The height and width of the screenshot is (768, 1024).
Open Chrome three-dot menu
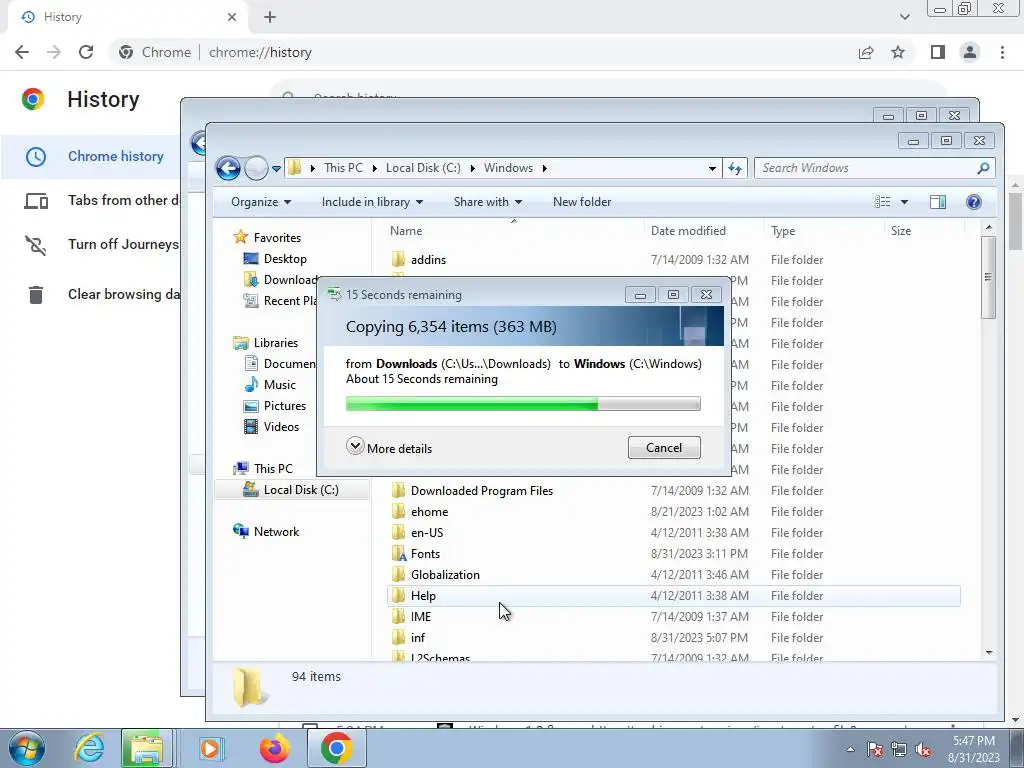tap(1002, 52)
